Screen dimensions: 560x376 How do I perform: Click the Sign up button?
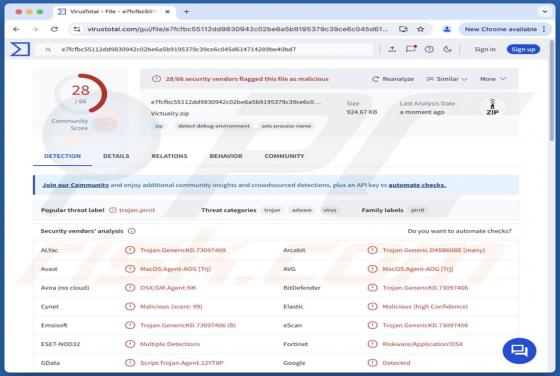(523, 49)
